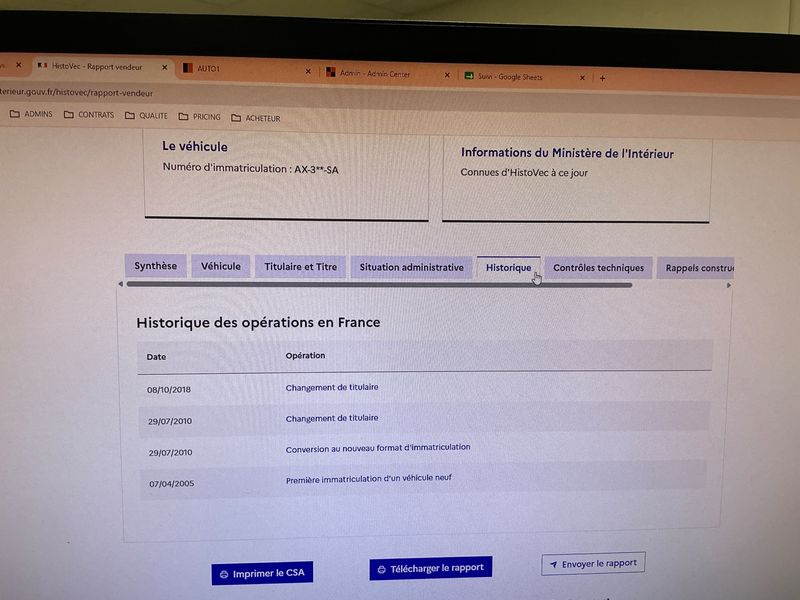
Task: Click left arrow of the tabs scrollbar
Action: point(120,284)
